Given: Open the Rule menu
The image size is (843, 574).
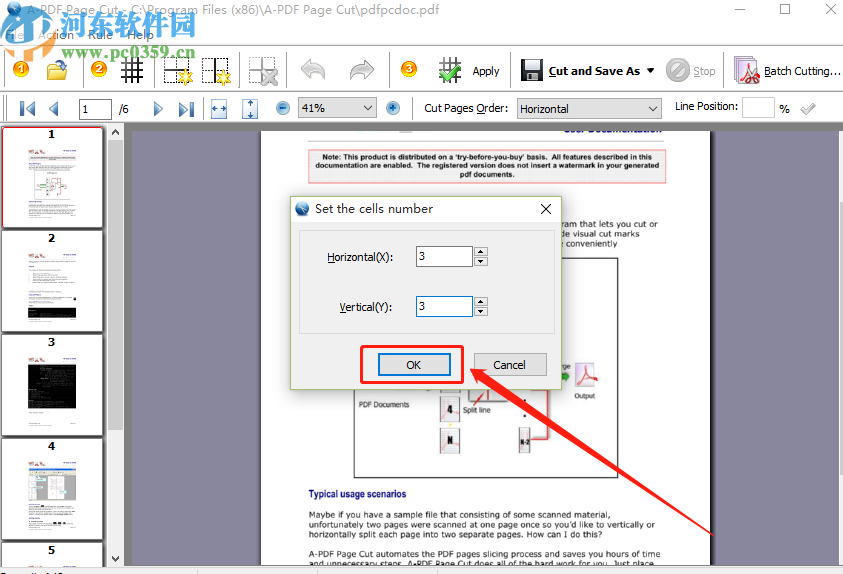Looking at the screenshot, I should (100, 35).
